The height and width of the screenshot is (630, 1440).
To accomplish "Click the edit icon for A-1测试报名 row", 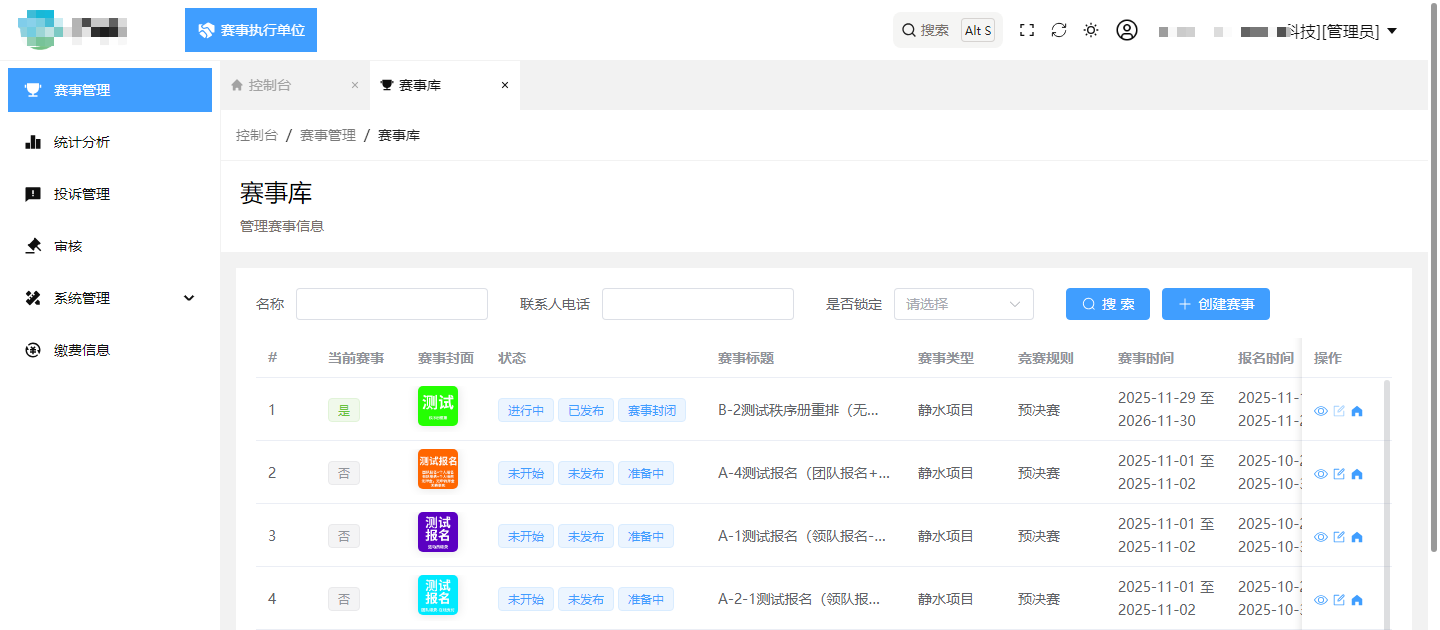I will [x=1339, y=536].
